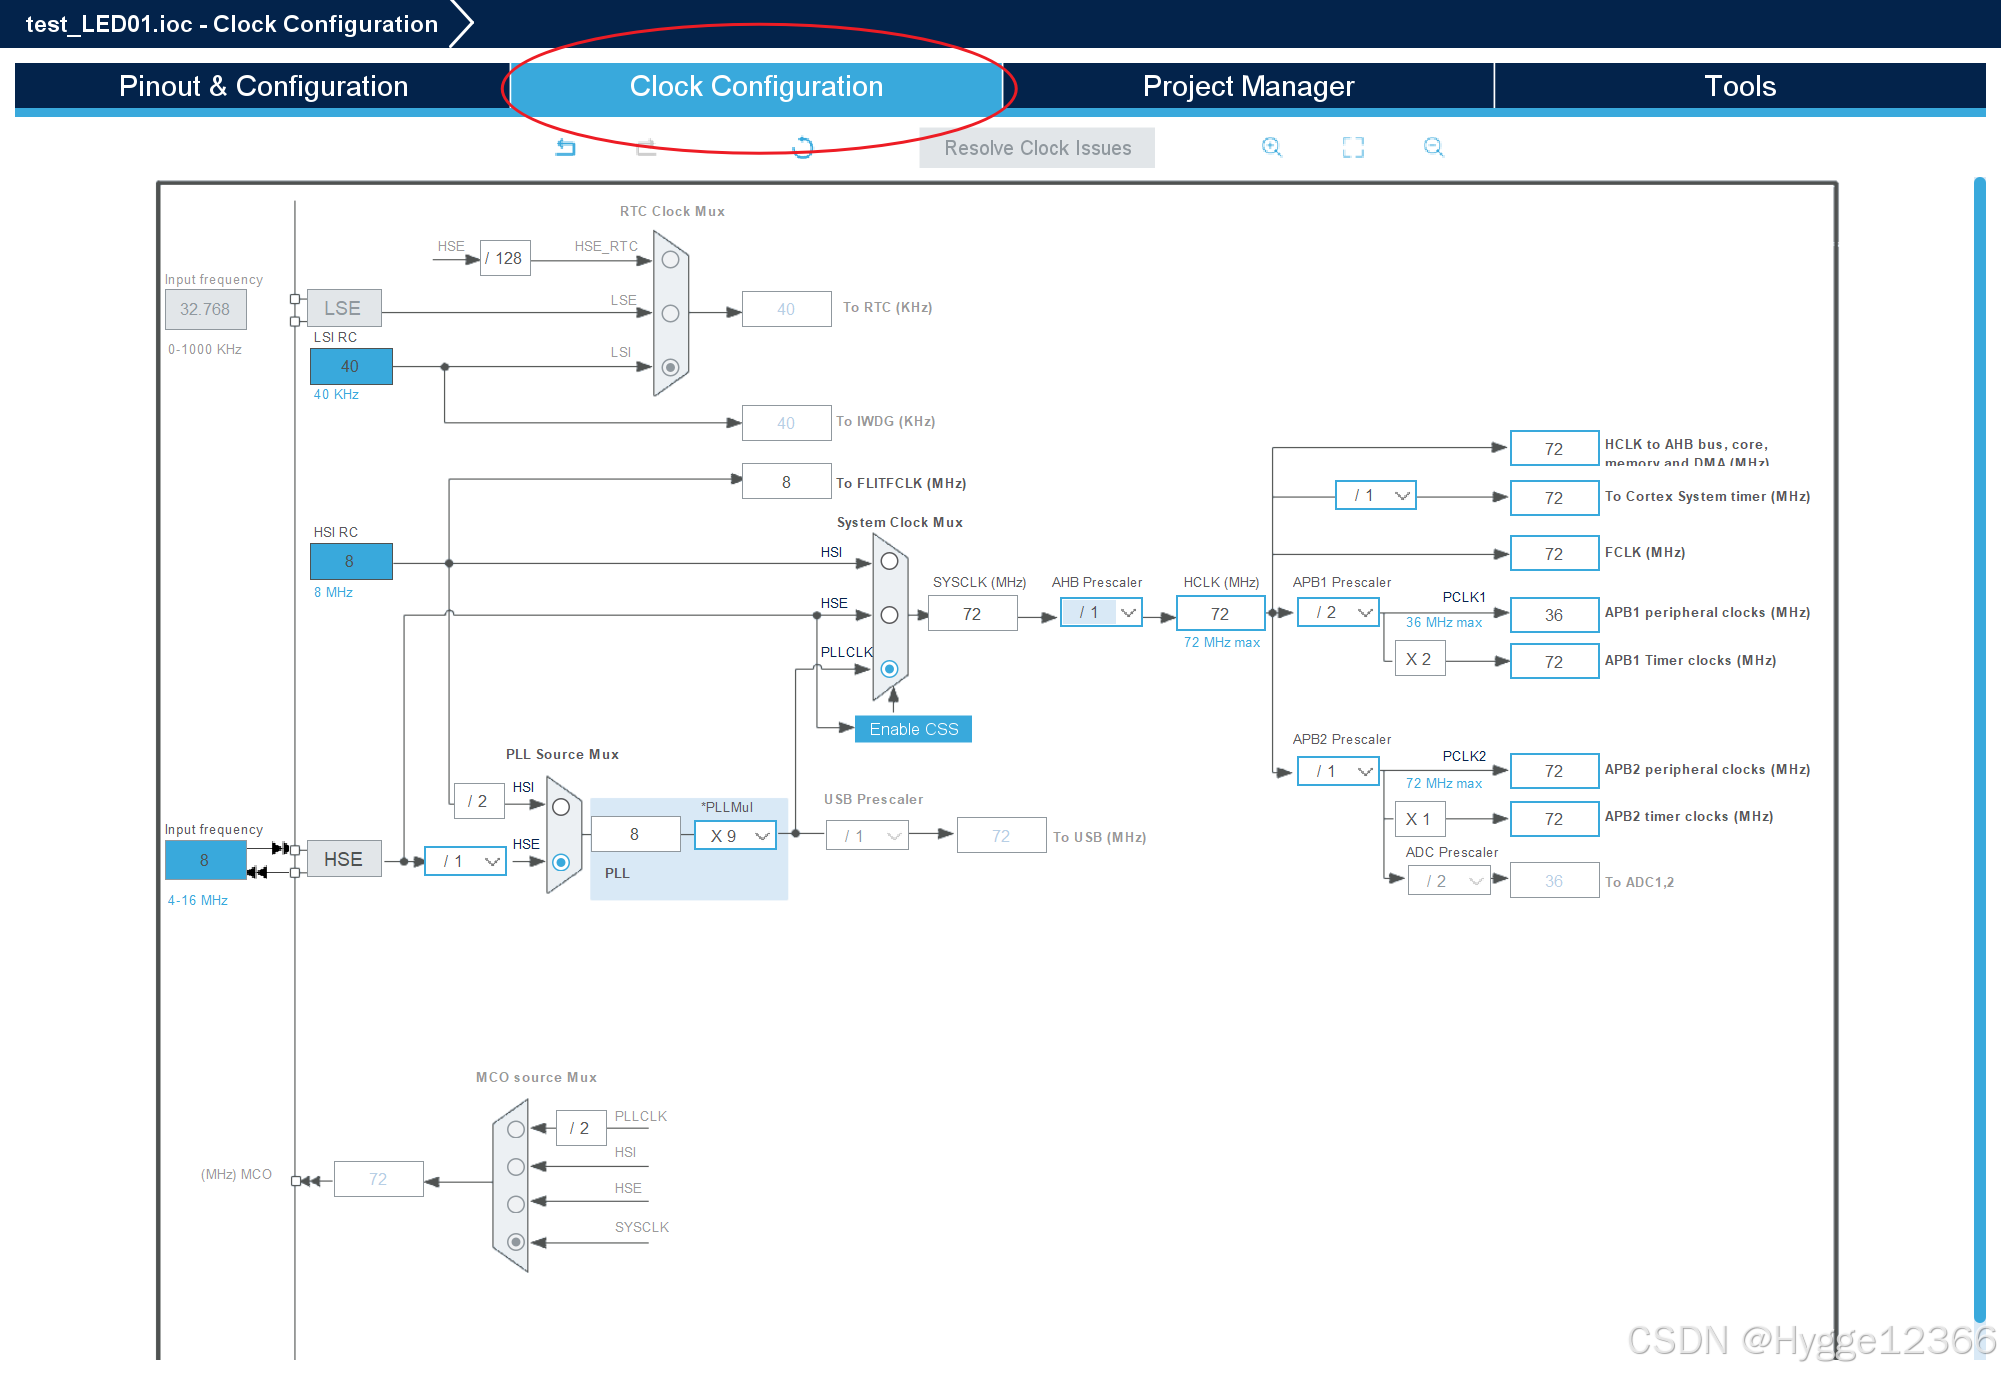
Task: Click the zoom in magnifier icon
Action: tap(1271, 147)
